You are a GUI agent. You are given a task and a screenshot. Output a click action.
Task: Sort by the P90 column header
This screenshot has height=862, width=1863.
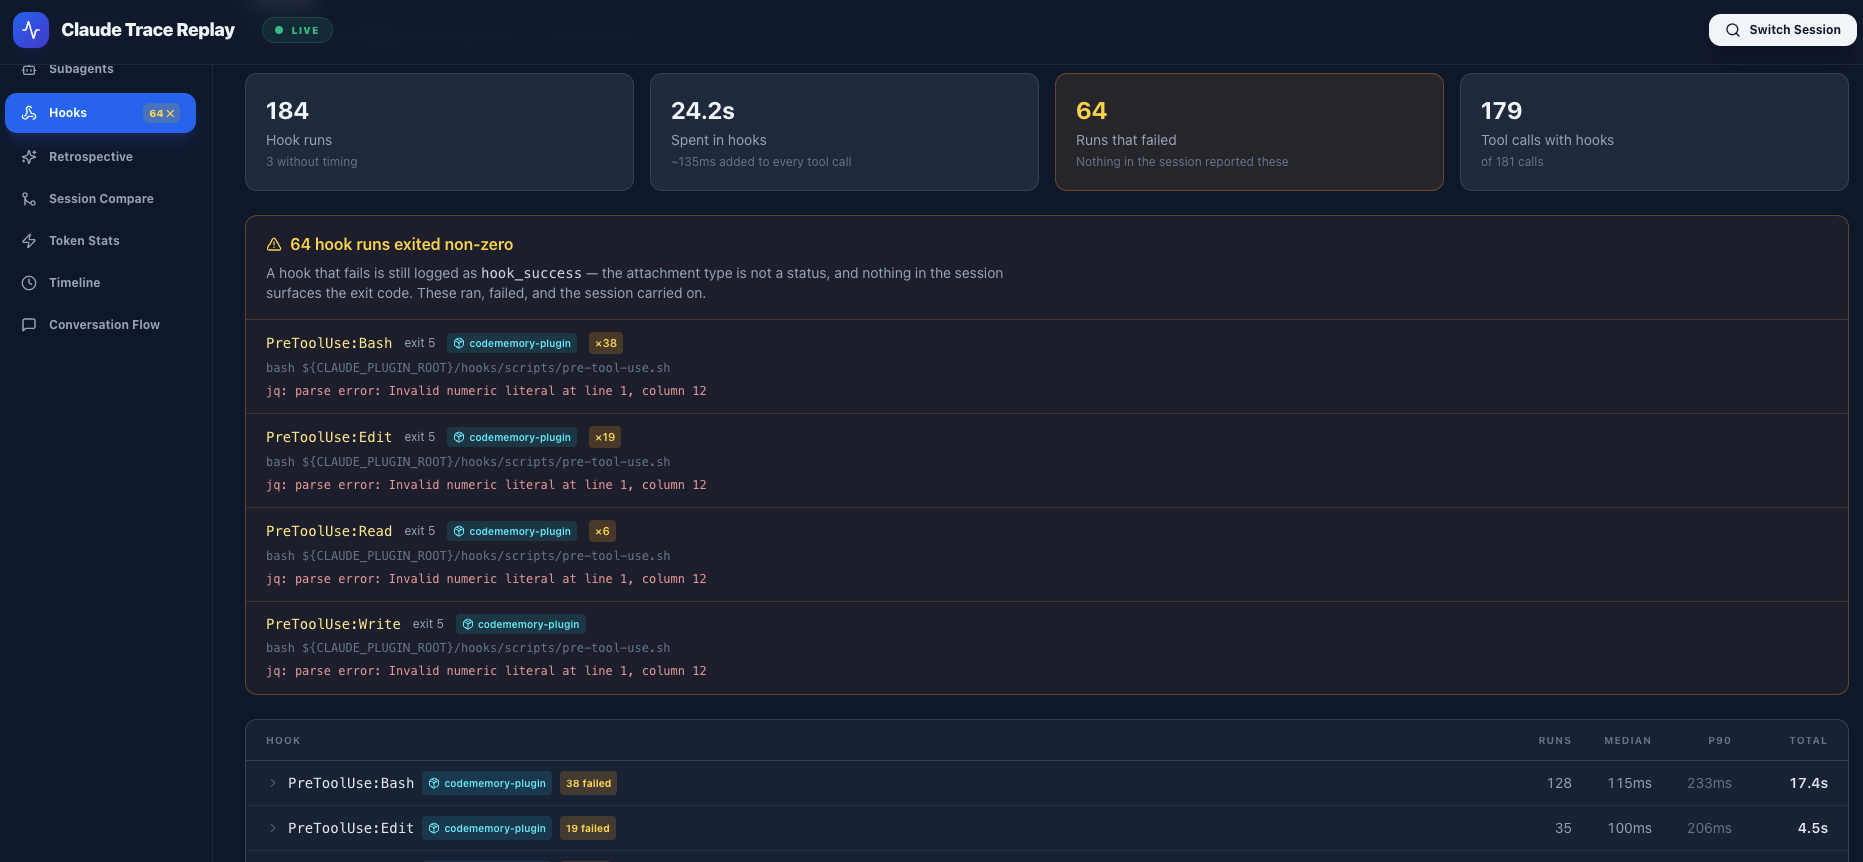tap(1719, 741)
